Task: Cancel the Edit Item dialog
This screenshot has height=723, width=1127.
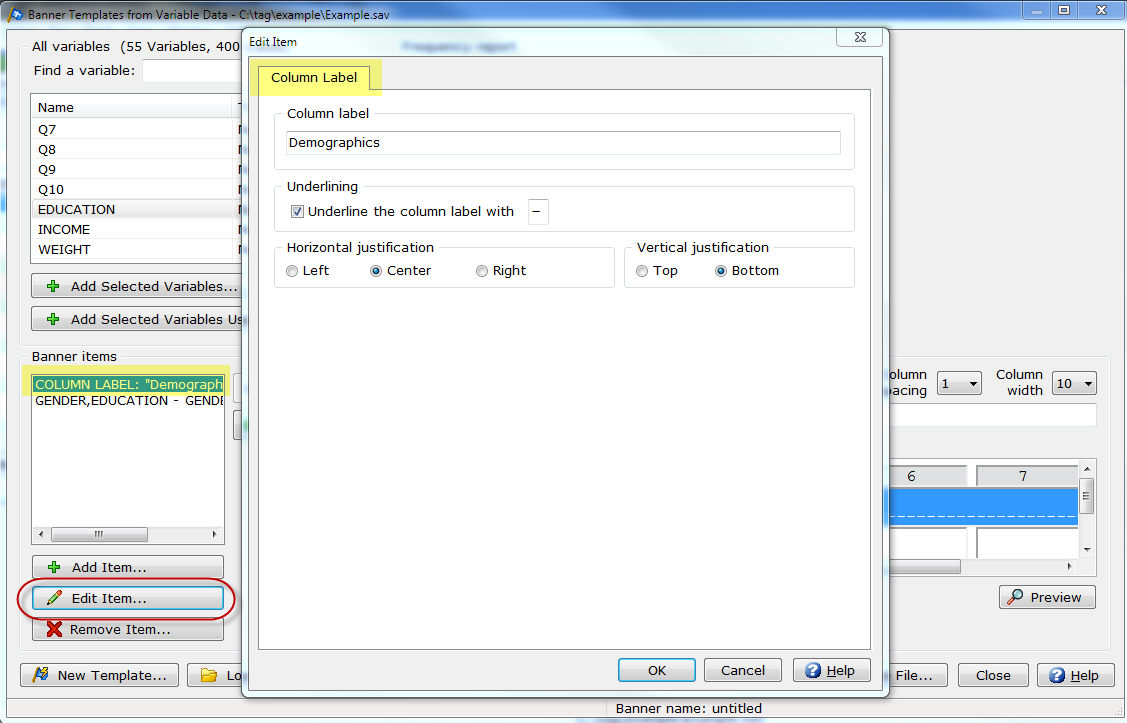Action: click(x=742, y=670)
